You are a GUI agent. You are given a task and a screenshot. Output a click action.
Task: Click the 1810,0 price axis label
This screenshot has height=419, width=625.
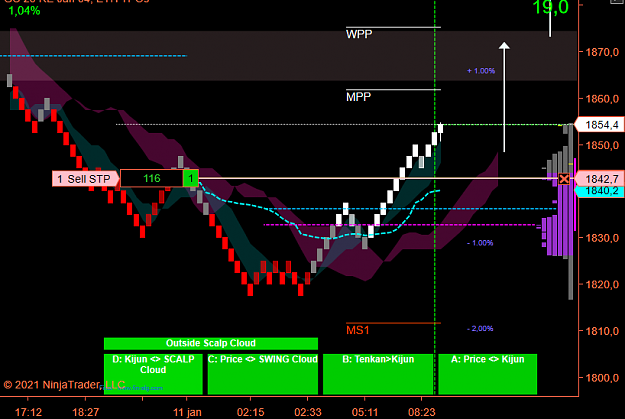(x=602, y=331)
